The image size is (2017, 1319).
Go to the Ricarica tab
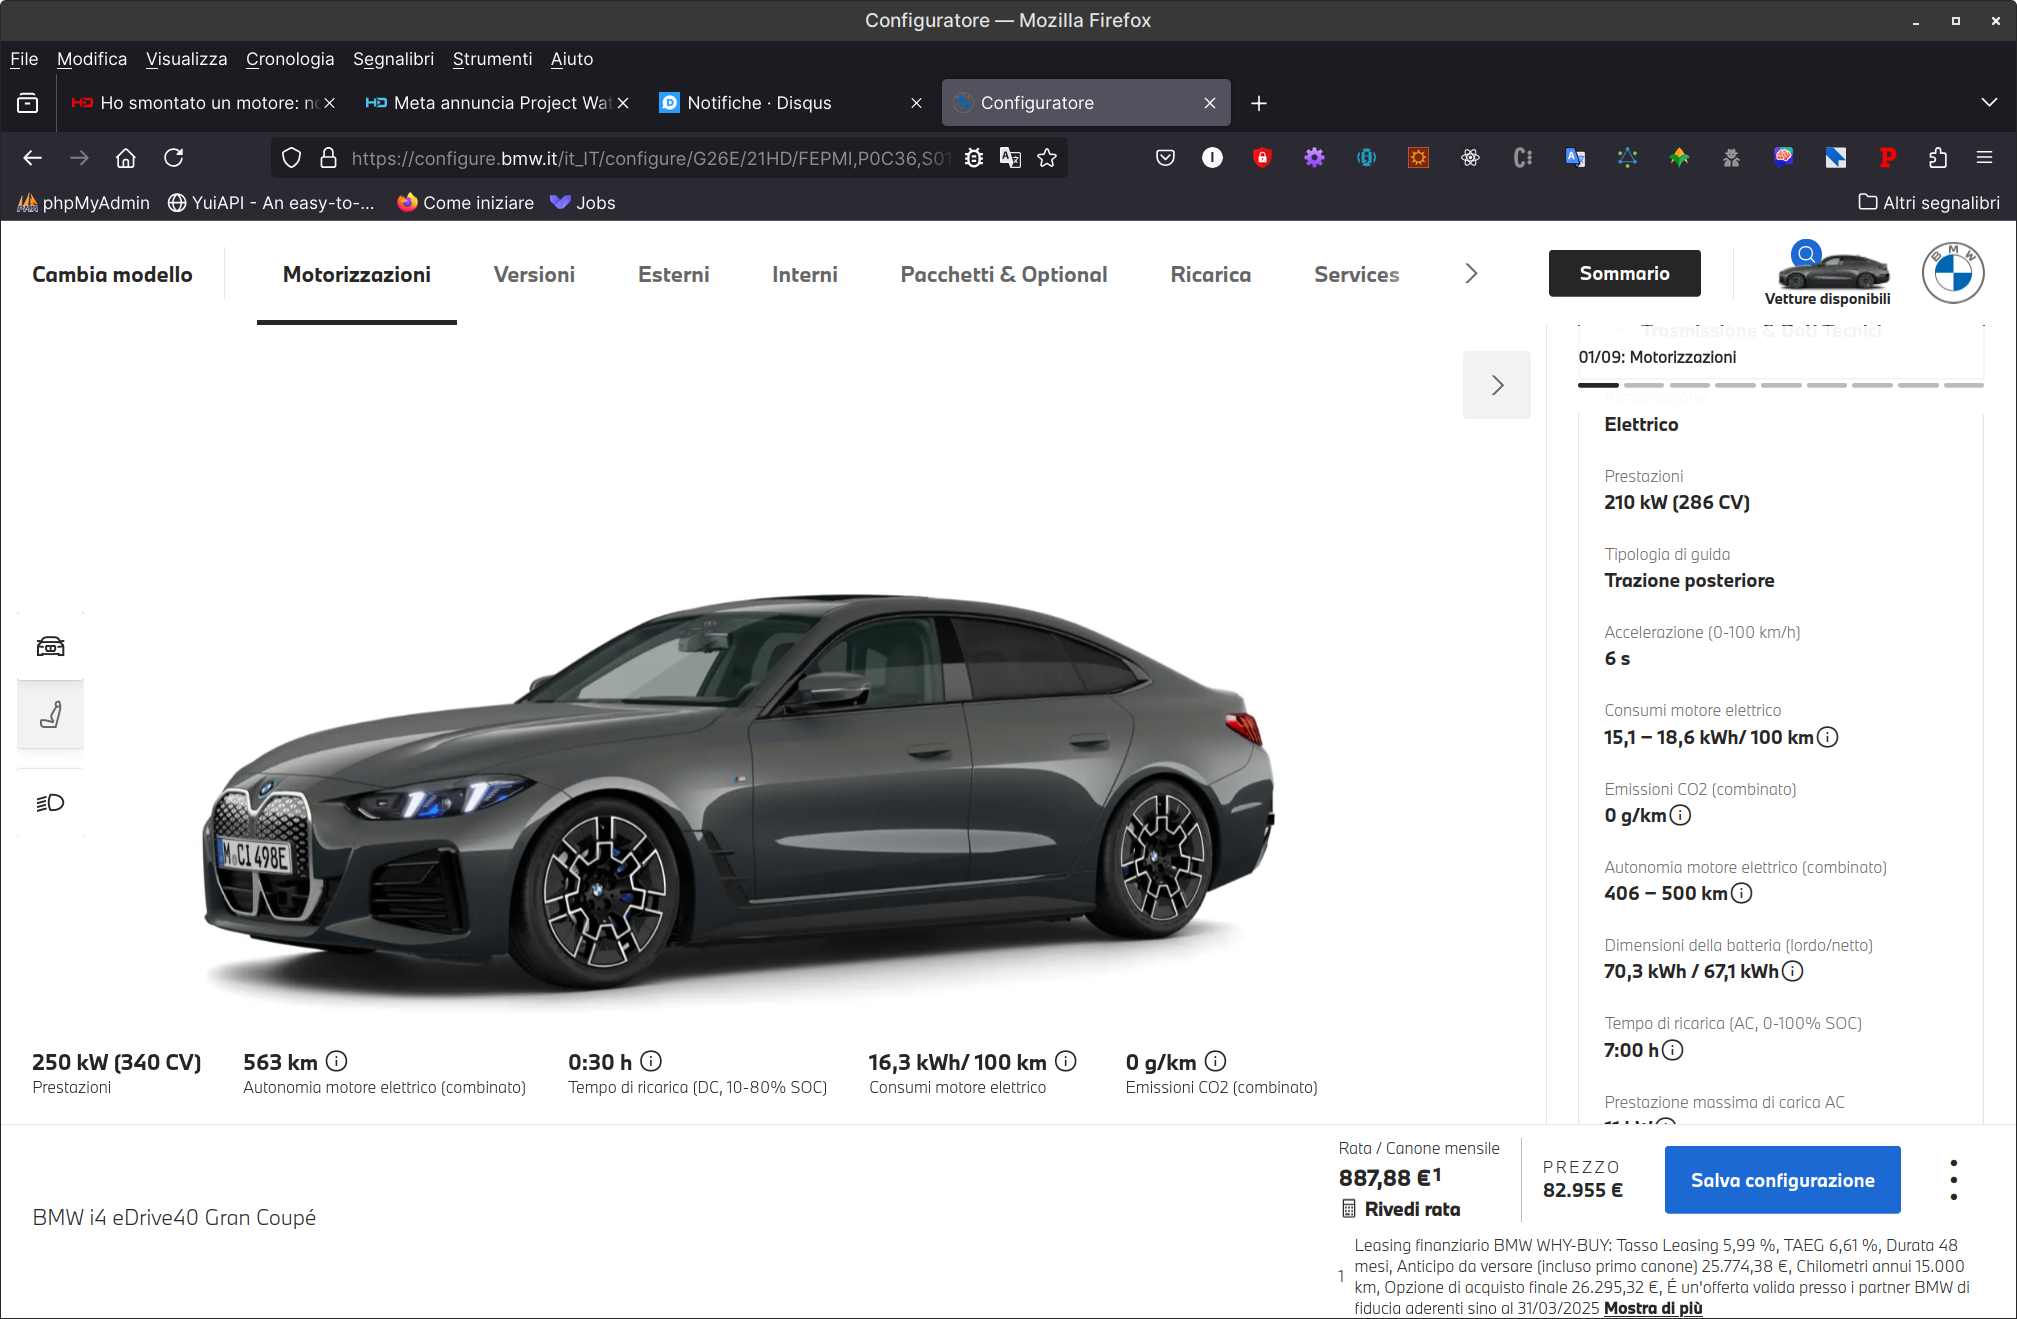click(x=1211, y=275)
